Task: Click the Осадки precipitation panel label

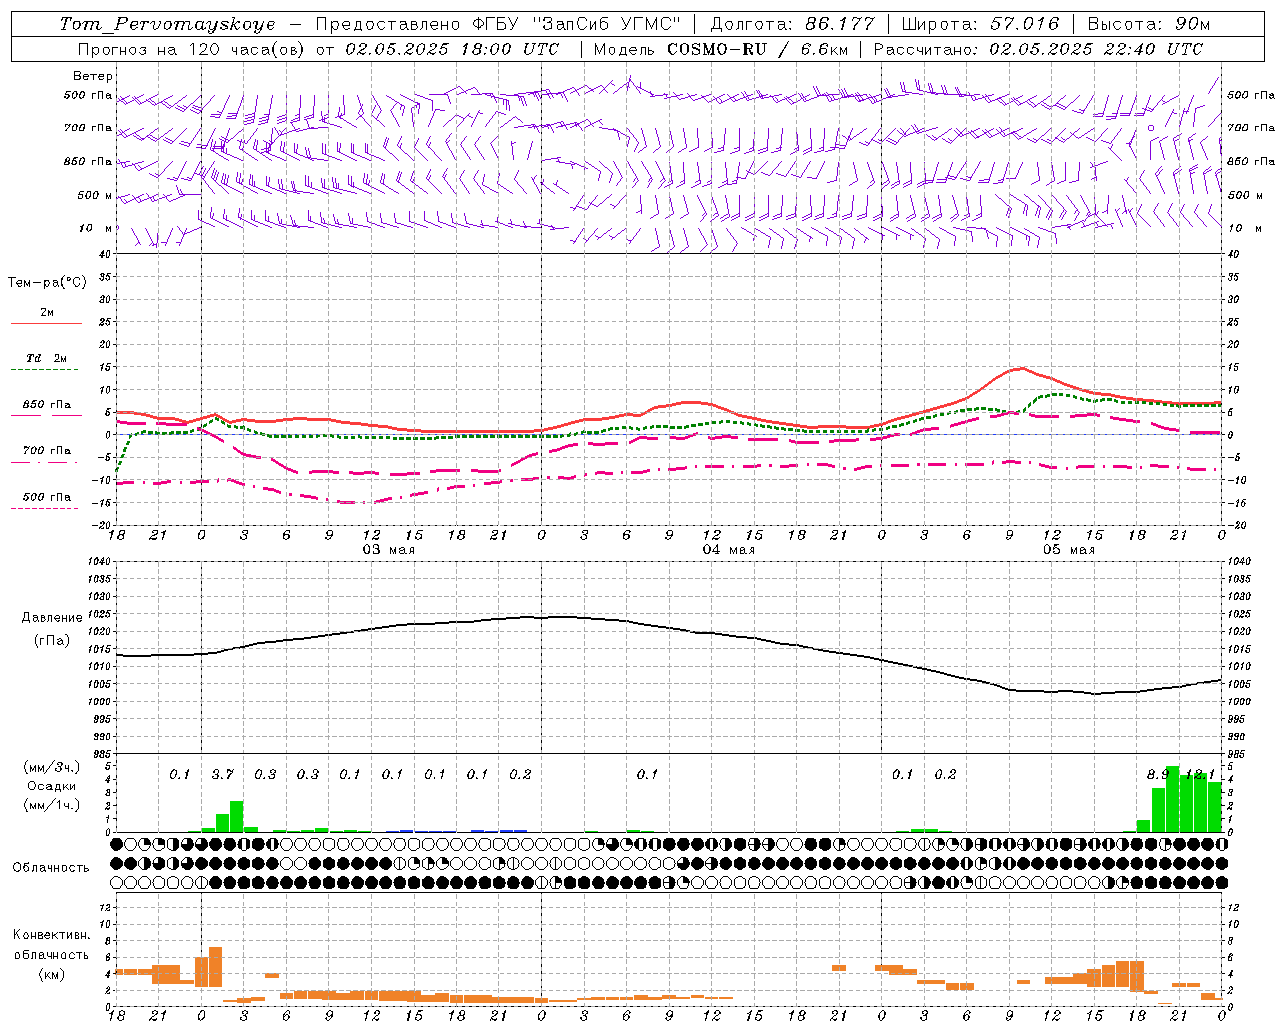Action: (51, 786)
